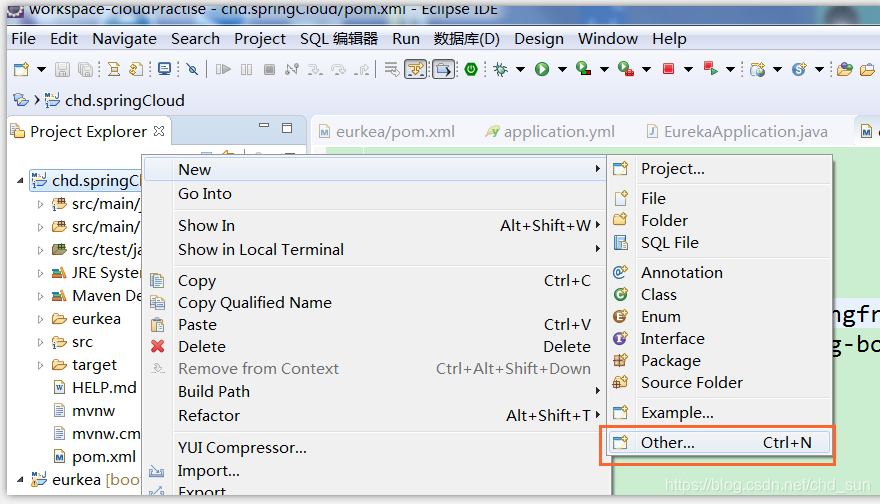880x504 pixels.
Task: Click the Save All toolbar icon
Action: pyautogui.click(x=85, y=69)
